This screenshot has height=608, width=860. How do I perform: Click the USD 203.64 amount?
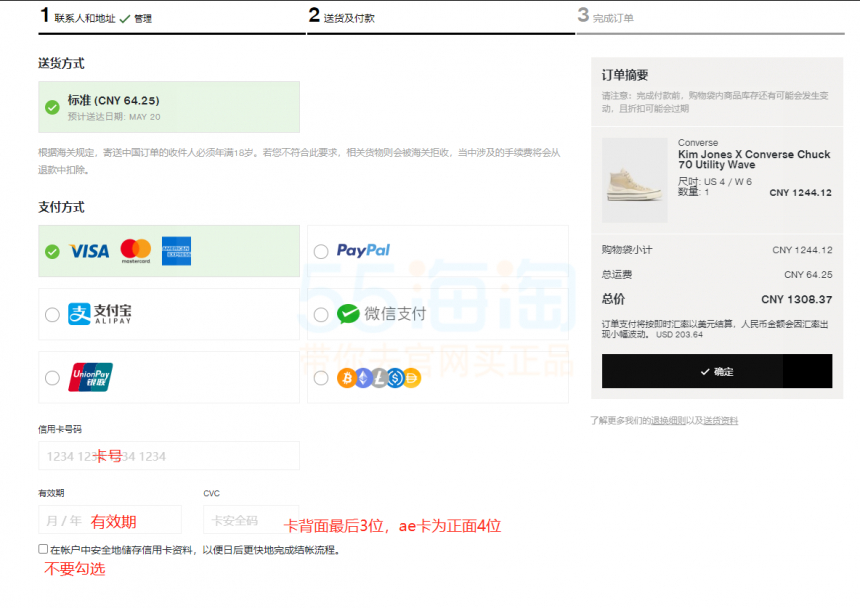680,334
